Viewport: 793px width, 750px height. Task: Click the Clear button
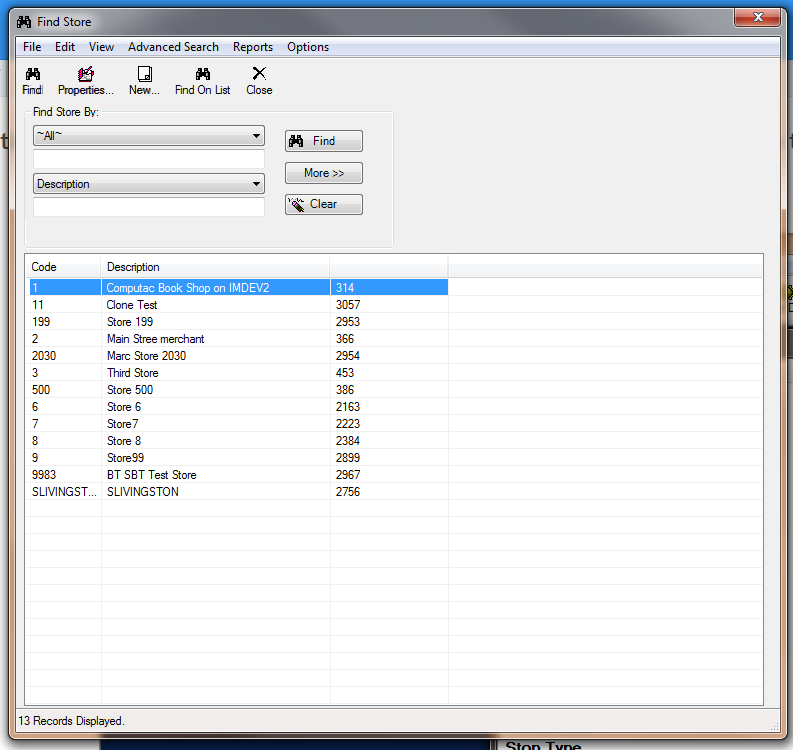324,204
